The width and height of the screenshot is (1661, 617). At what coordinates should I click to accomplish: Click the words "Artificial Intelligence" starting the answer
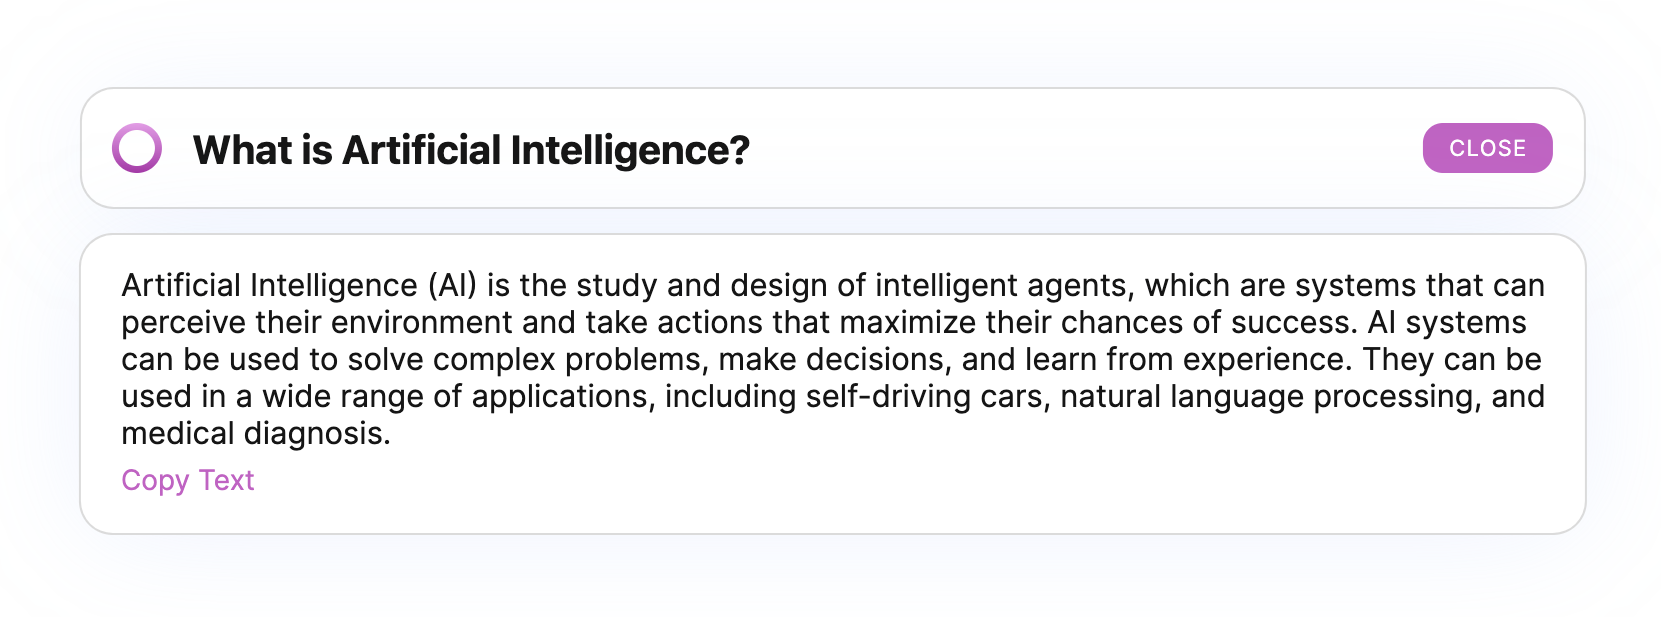tap(270, 286)
